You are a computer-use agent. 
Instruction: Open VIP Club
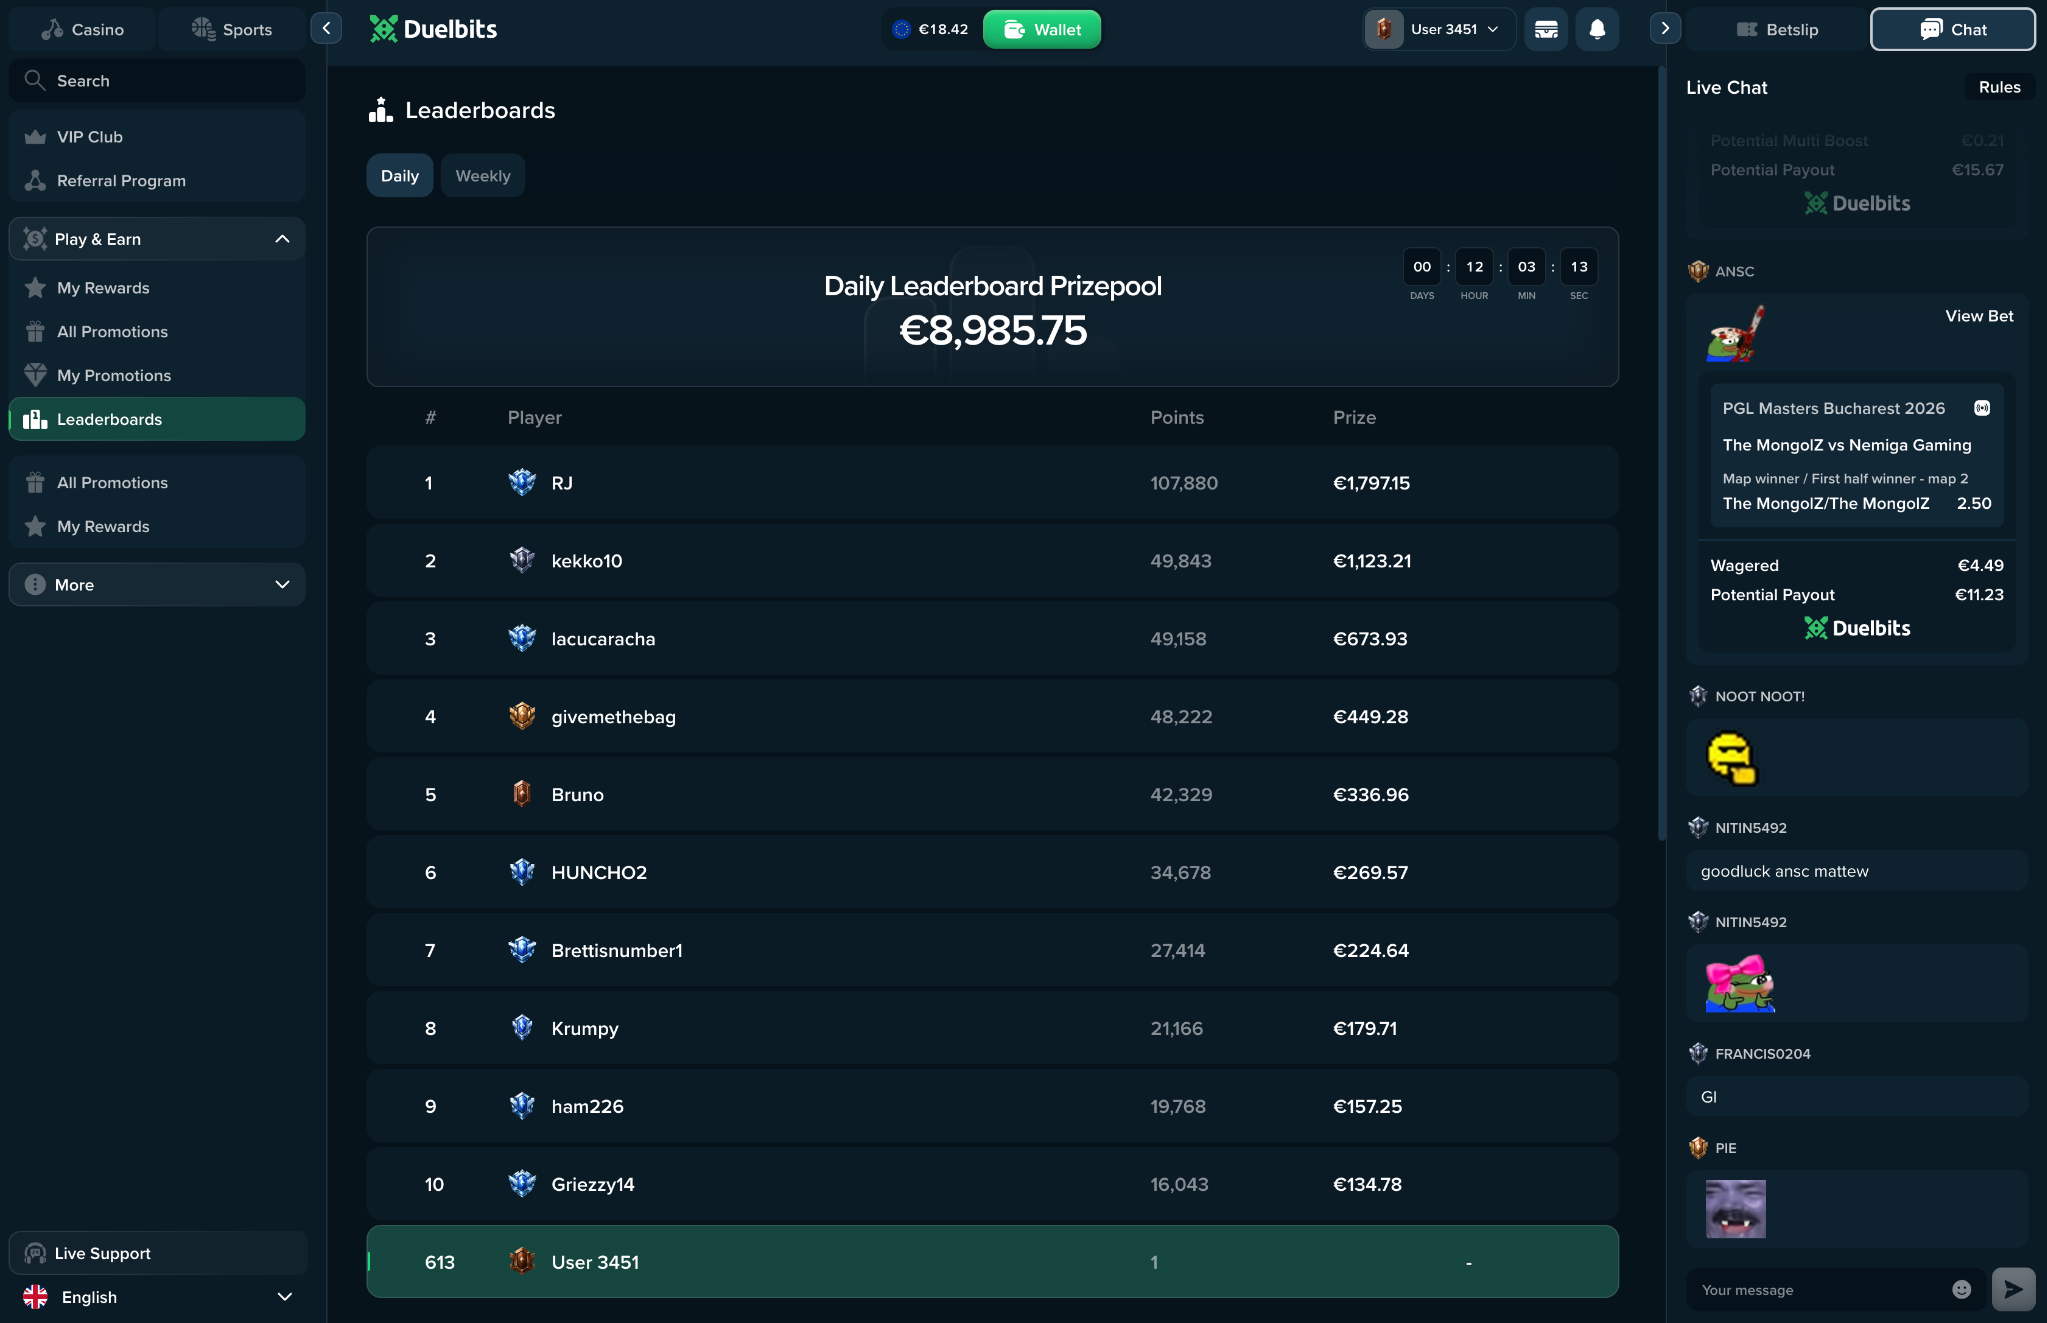point(157,137)
